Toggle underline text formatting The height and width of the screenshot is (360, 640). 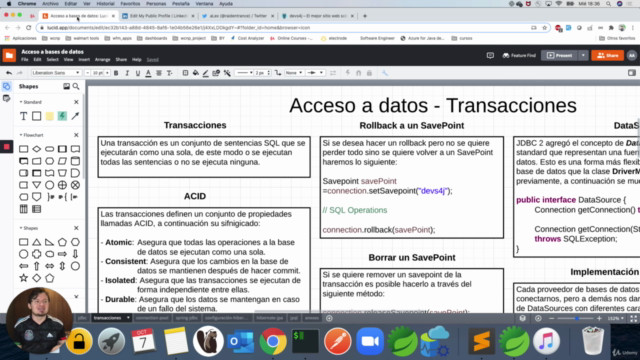[138, 73]
